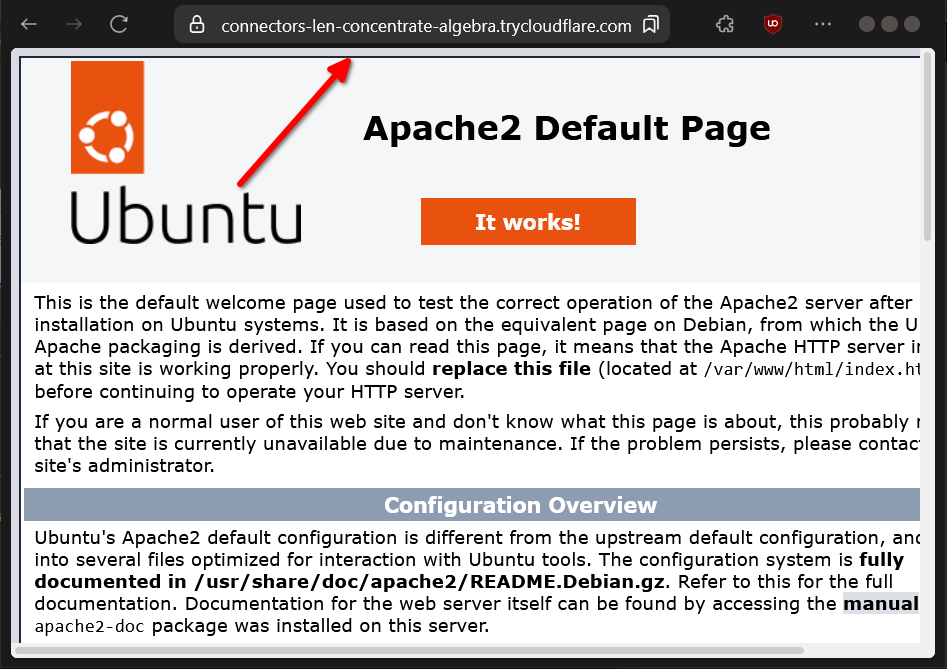This screenshot has width=947, height=669.
Task: Click the orange Ubuntu logo image
Action: coord(108,117)
